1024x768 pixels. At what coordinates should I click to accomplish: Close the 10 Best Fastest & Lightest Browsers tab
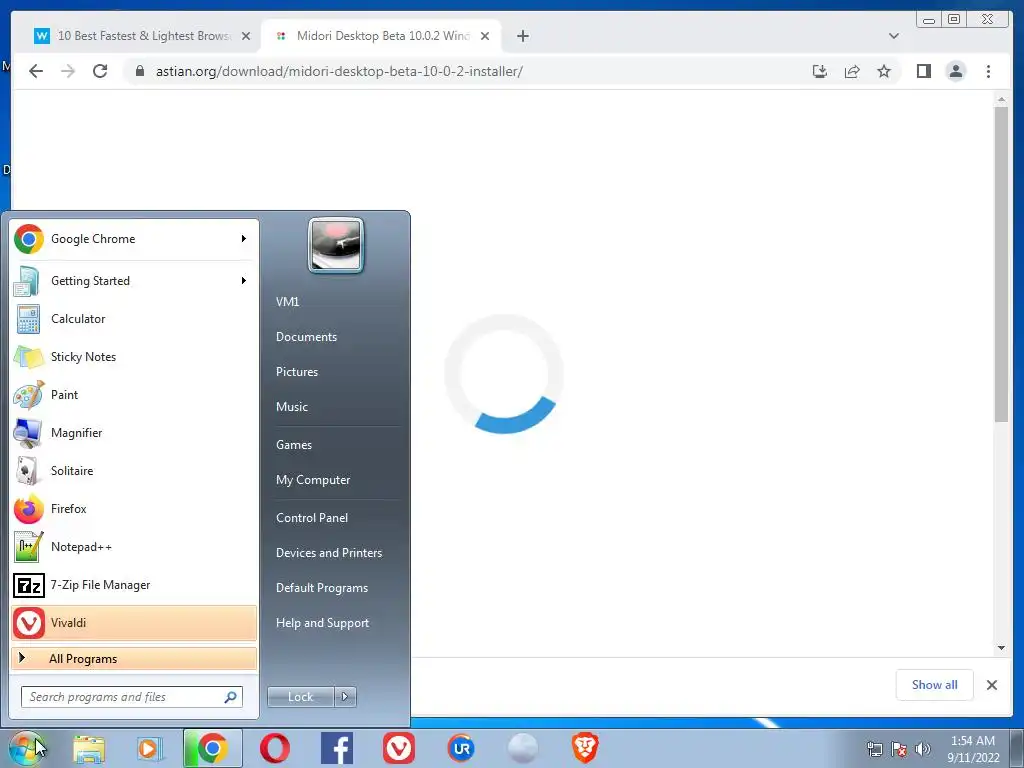(x=246, y=36)
